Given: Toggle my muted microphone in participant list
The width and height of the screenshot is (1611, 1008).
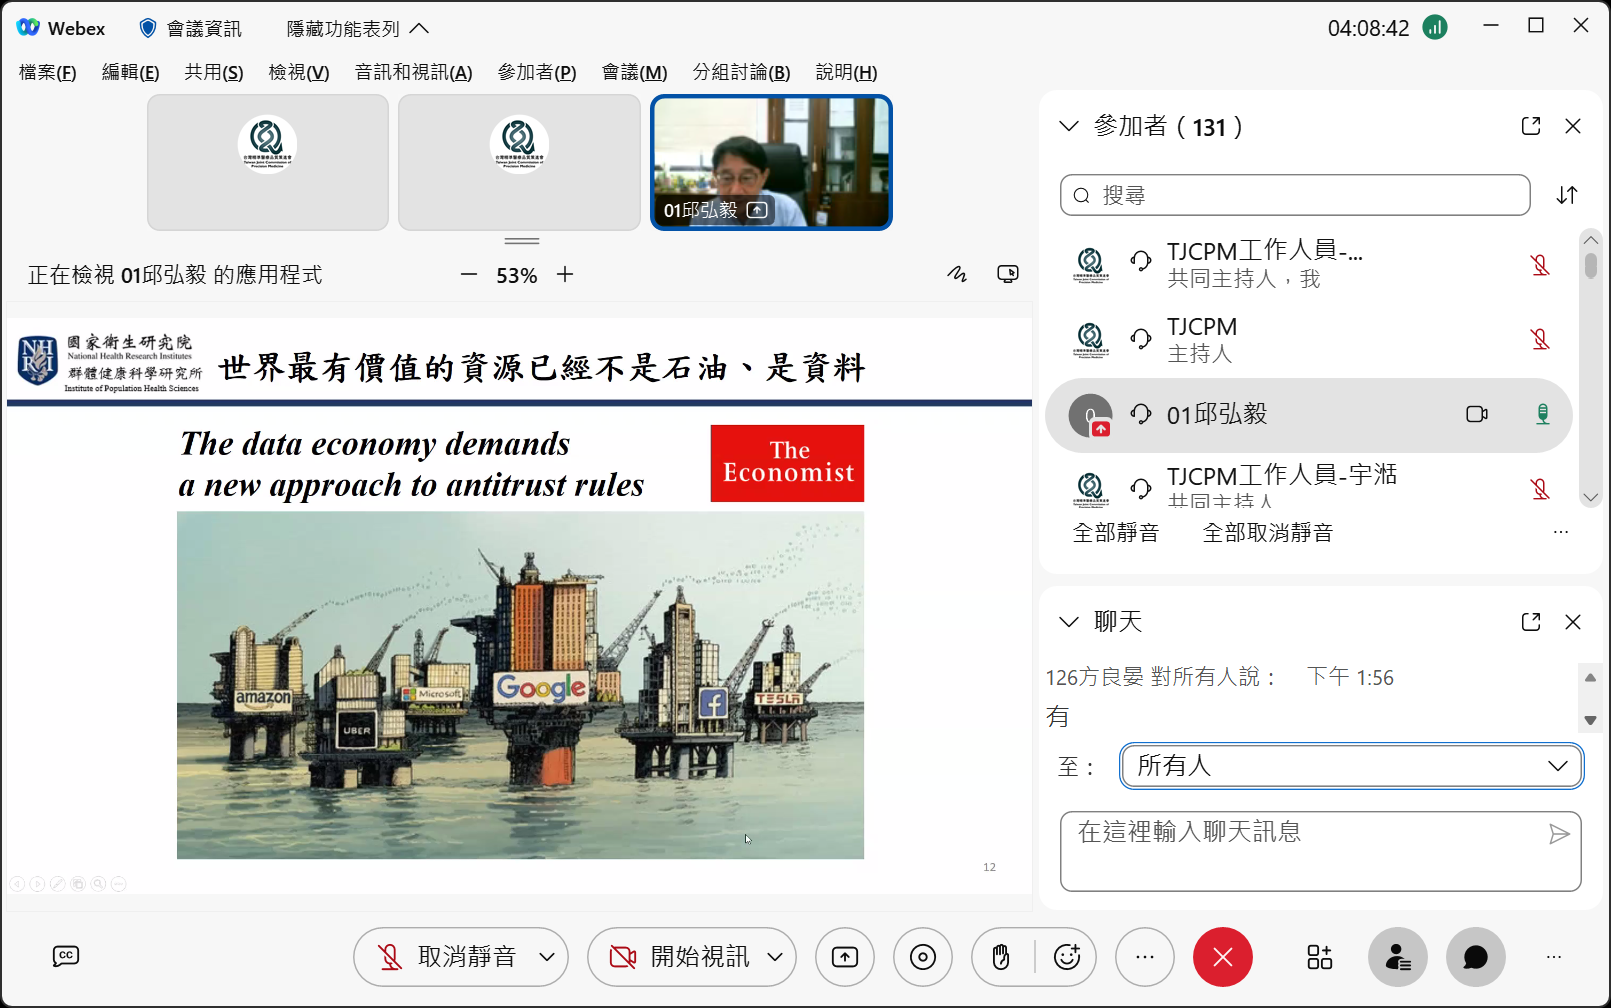Looking at the screenshot, I should coord(1540,265).
